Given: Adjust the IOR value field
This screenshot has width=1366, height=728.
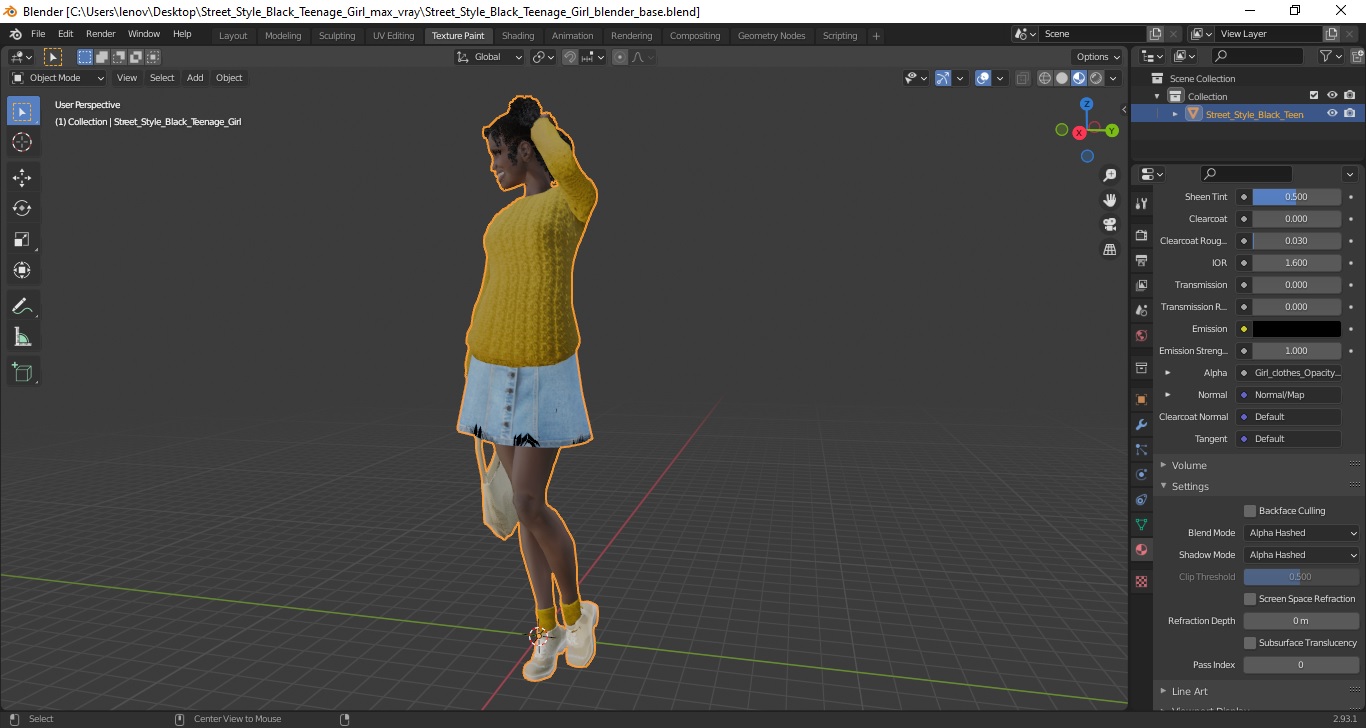Looking at the screenshot, I should 1296,263.
